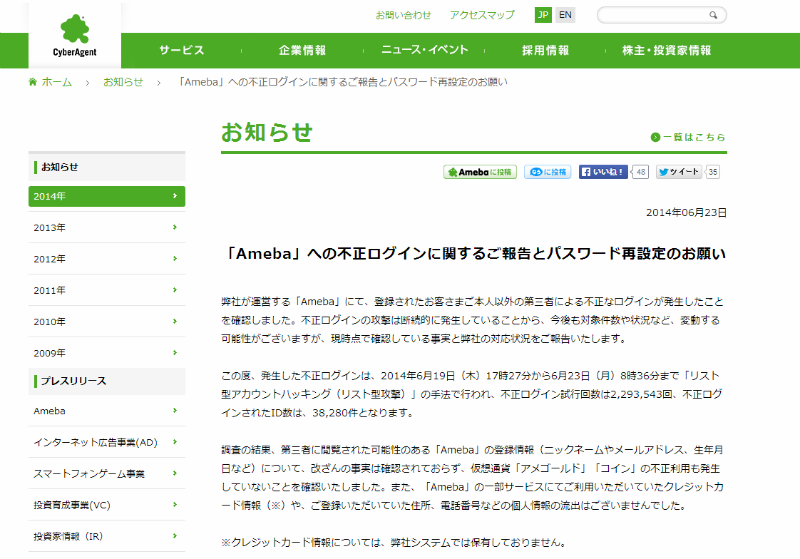Click the Facebook いいね! button

tap(603, 172)
